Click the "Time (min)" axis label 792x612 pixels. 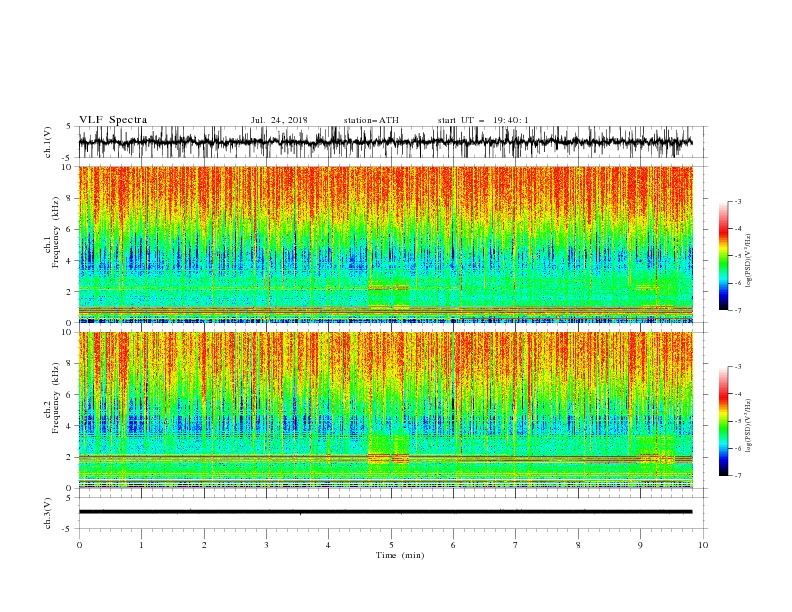coord(400,555)
